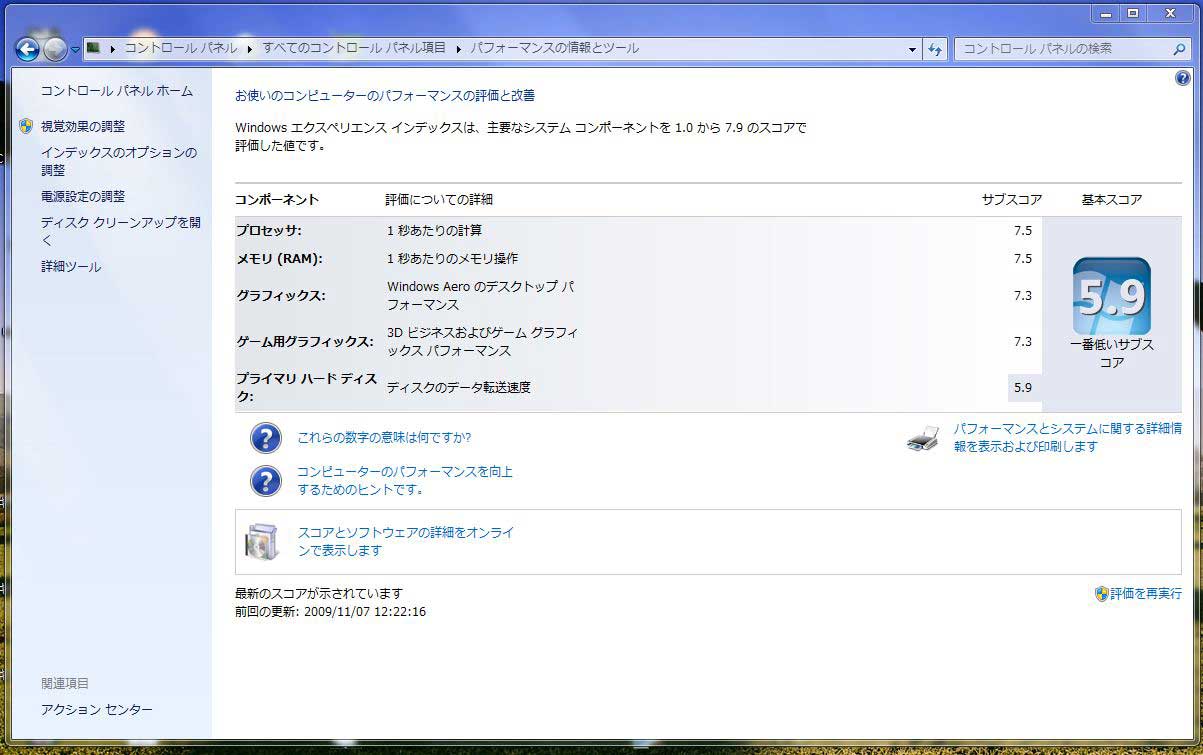Open ディスク クリーンアップを開く link
The image size is (1203, 755).
[x=121, y=231]
